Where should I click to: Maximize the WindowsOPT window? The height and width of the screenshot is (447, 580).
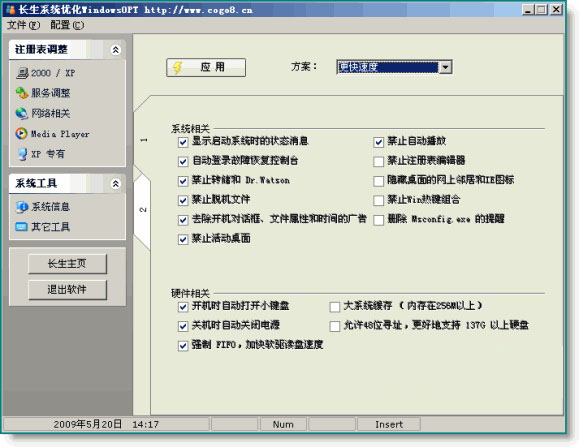pyautogui.click(x=541, y=10)
